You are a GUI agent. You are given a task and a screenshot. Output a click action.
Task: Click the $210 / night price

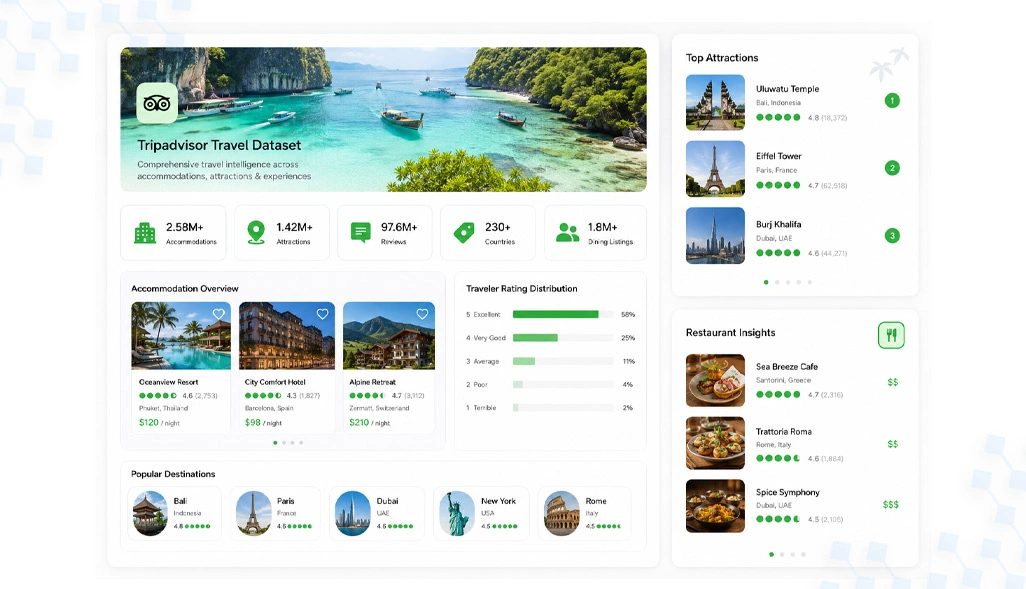coord(370,423)
